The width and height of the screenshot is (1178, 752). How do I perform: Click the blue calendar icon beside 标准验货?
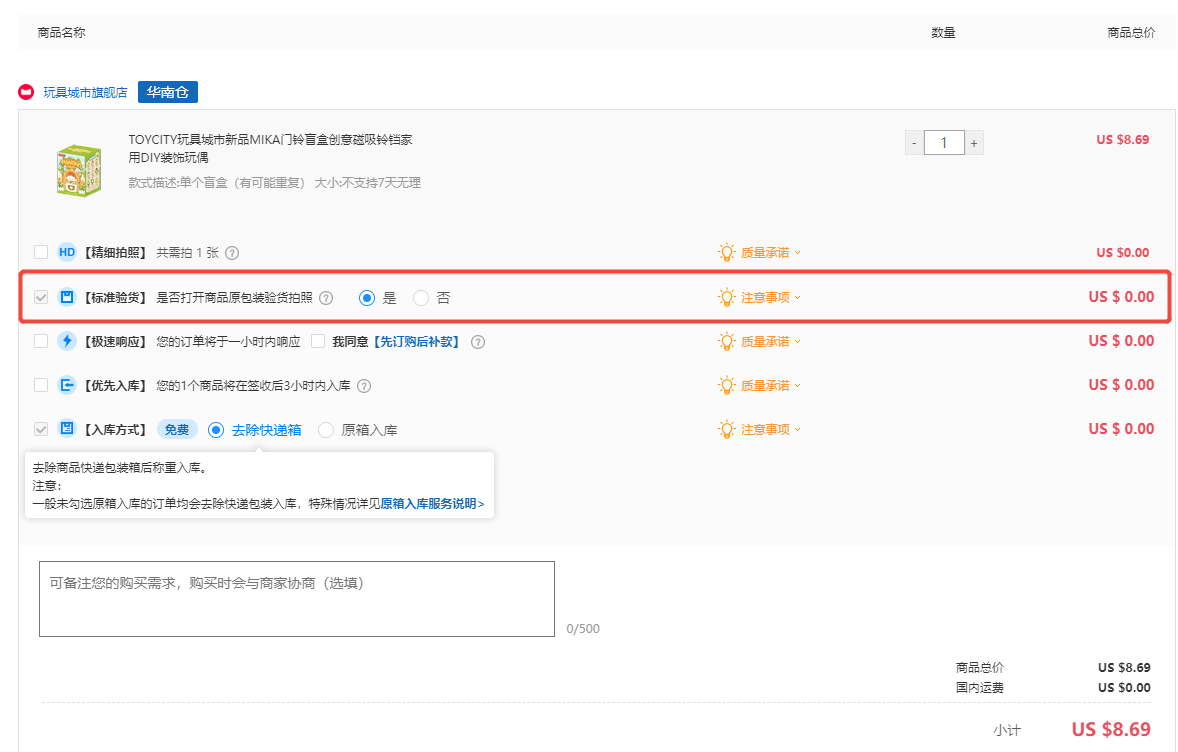pyautogui.click(x=66, y=297)
